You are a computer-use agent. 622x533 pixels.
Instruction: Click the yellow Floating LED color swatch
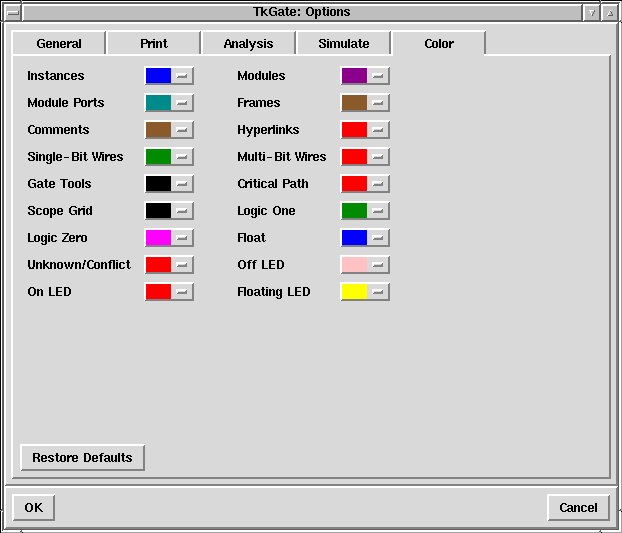354,291
